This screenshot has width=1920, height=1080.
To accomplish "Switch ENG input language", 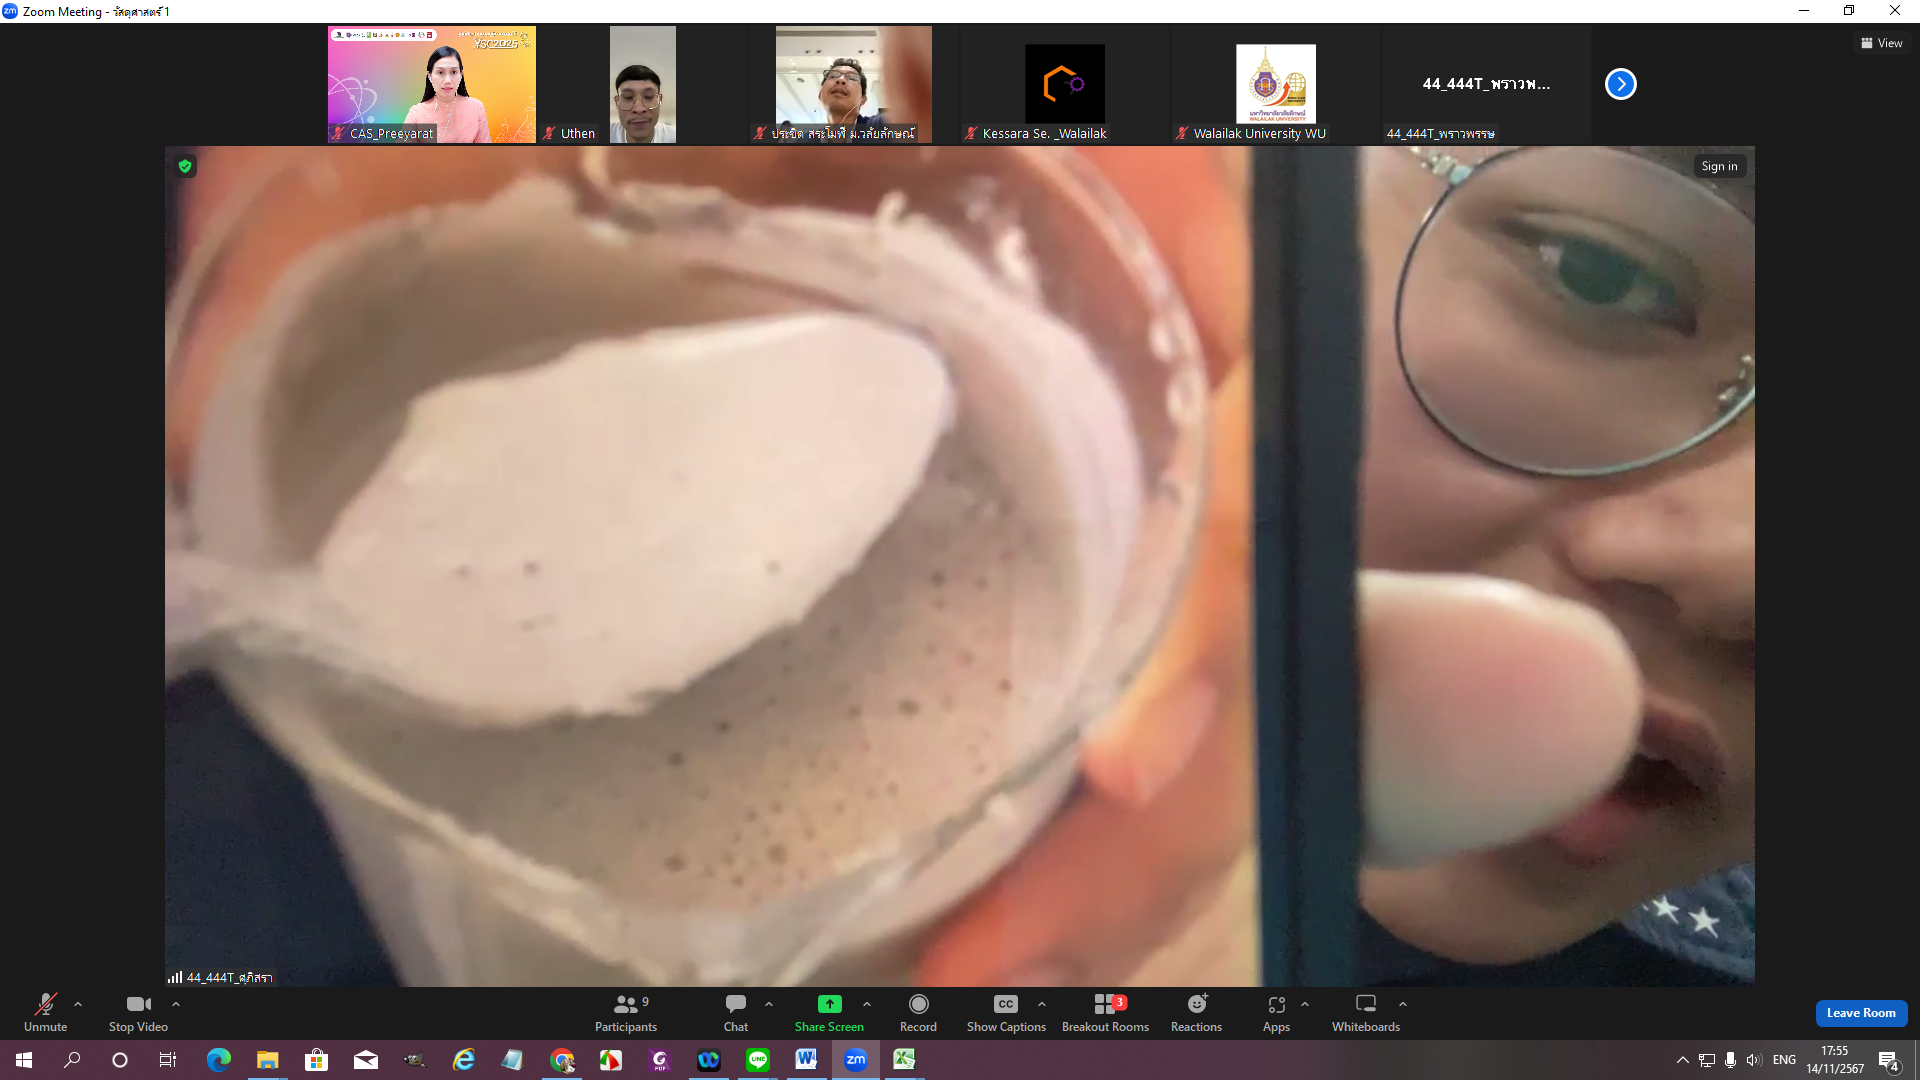I will click(1784, 1060).
